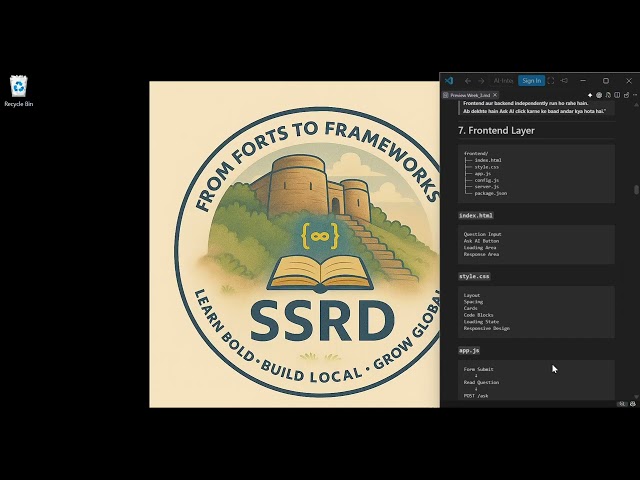Click 'Question Input' text
Image resolution: width=640 pixels, height=480 pixels.
(482, 234)
